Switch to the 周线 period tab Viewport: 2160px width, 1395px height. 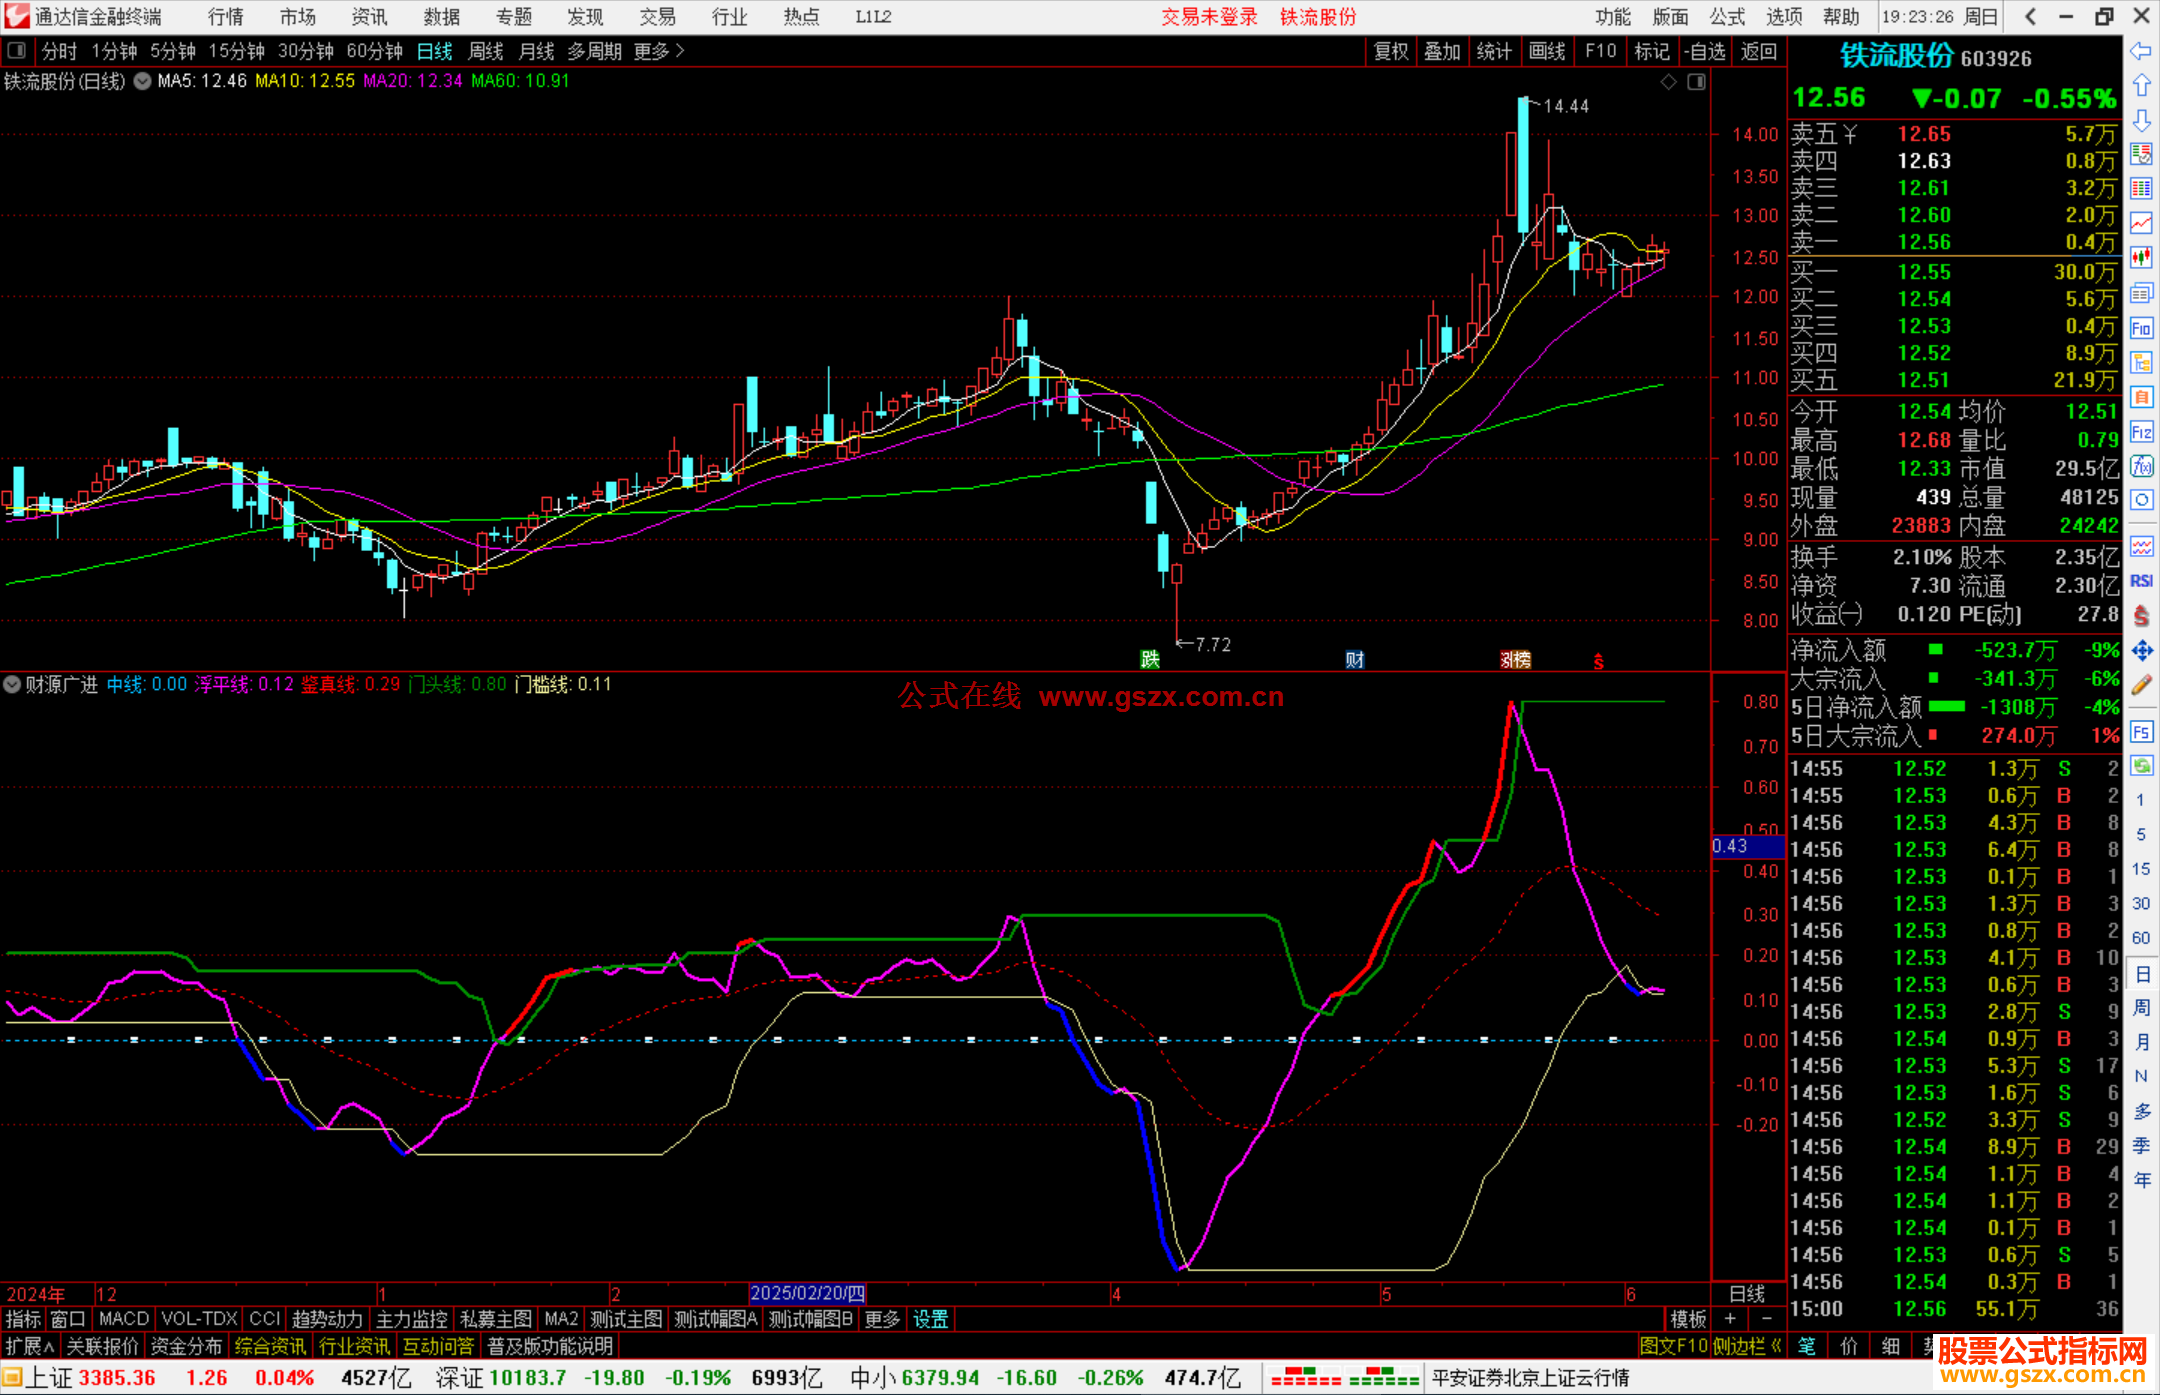pyautogui.click(x=486, y=50)
